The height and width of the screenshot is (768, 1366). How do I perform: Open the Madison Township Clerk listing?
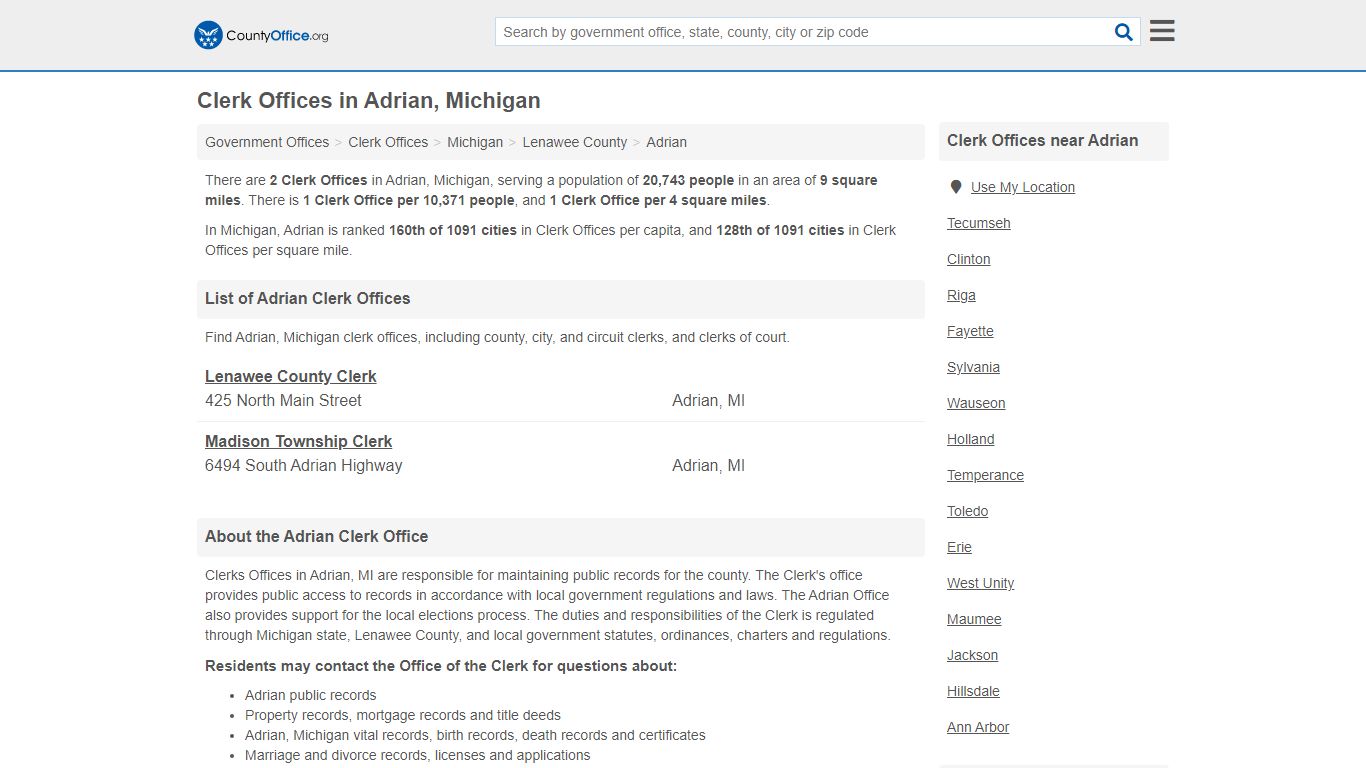[x=298, y=441]
